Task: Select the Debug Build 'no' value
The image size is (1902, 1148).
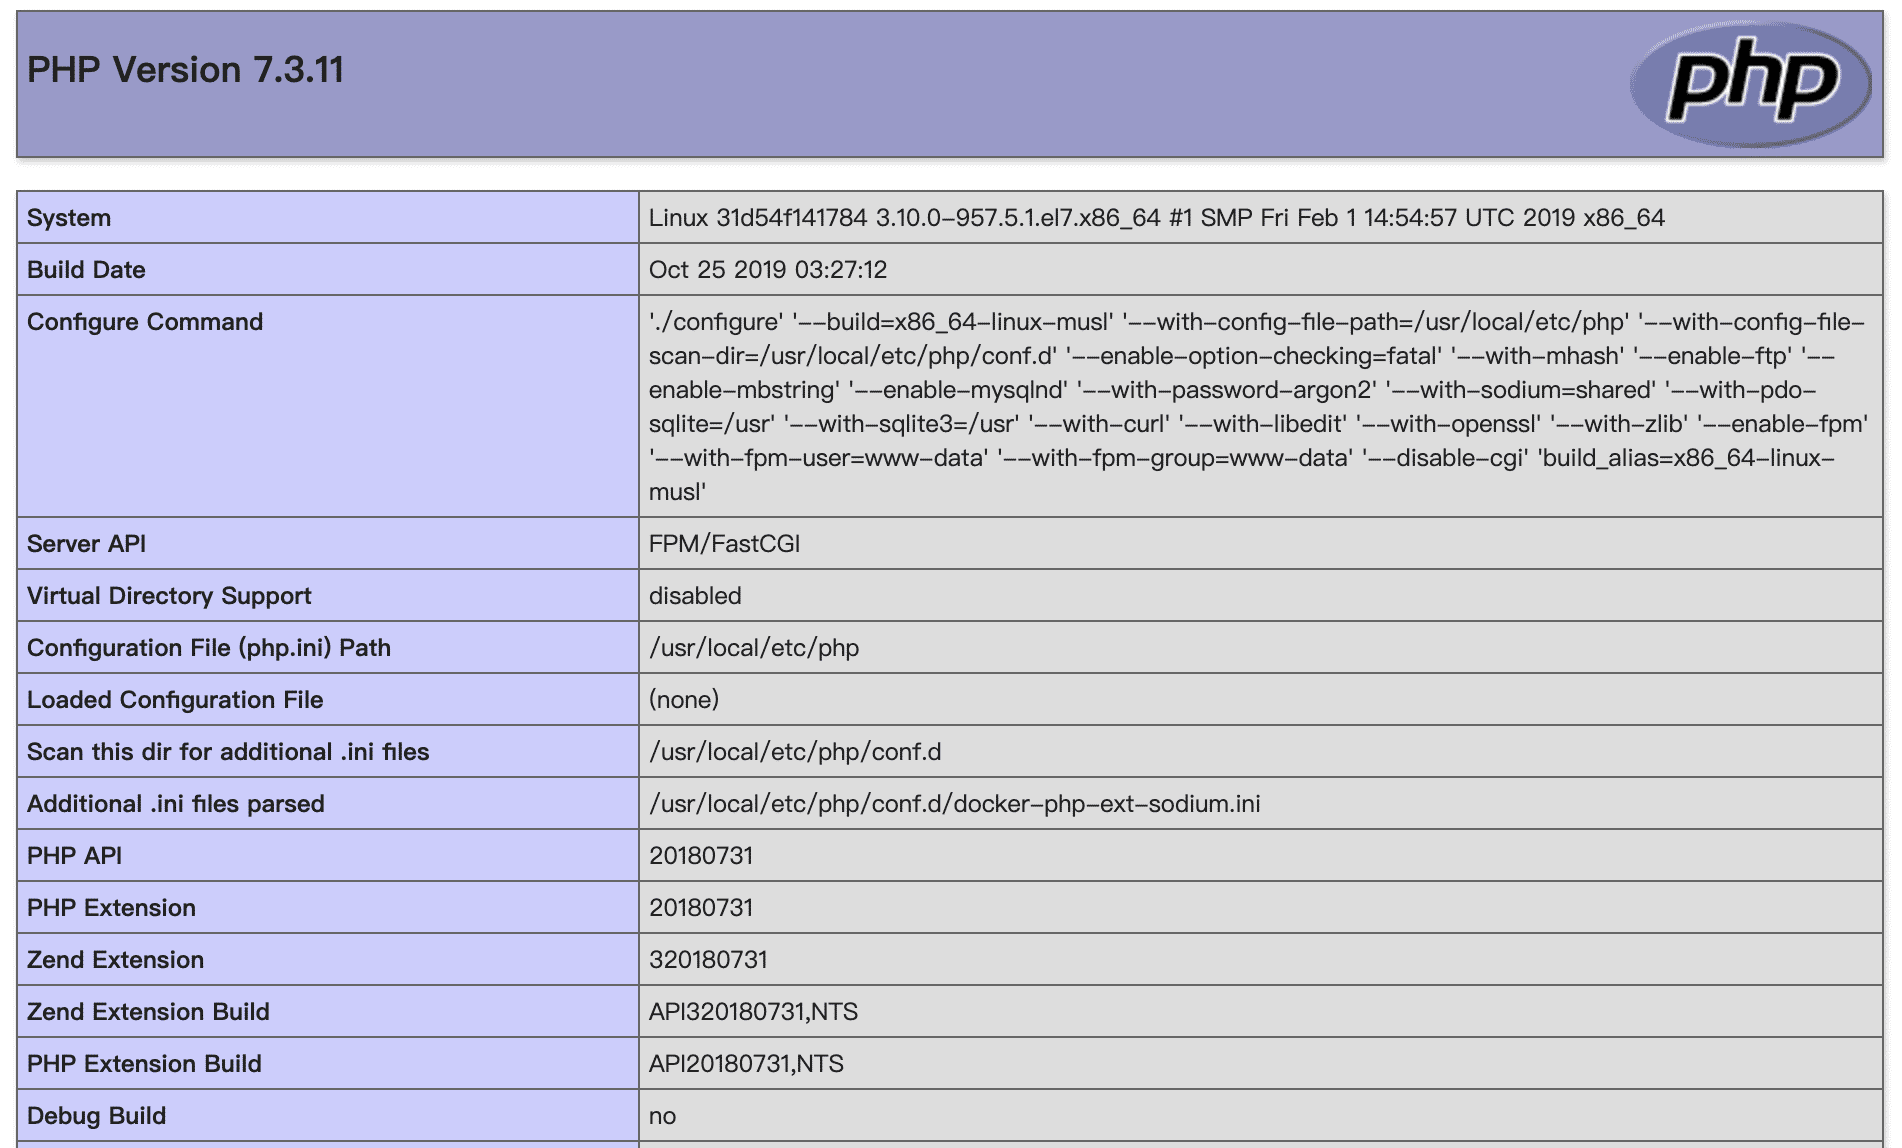Action: pyautogui.click(x=662, y=1116)
